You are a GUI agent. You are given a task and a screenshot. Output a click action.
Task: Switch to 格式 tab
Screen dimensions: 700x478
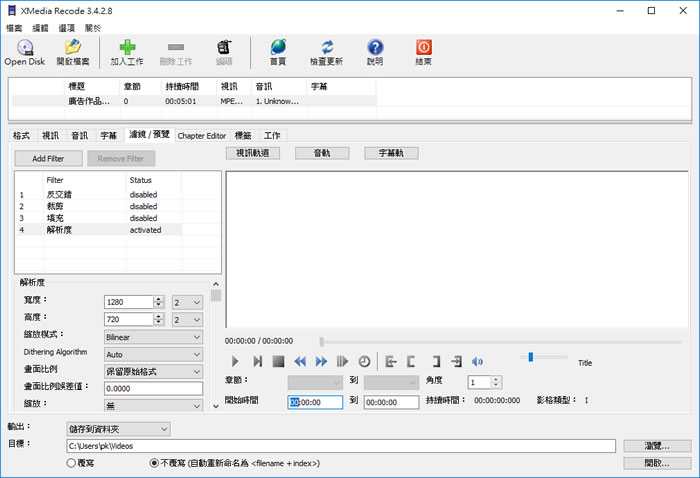21,136
